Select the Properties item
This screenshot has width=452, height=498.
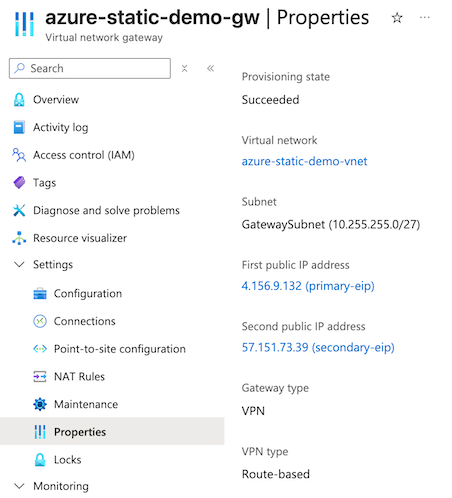pyautogui.click(x=112, y=432)
